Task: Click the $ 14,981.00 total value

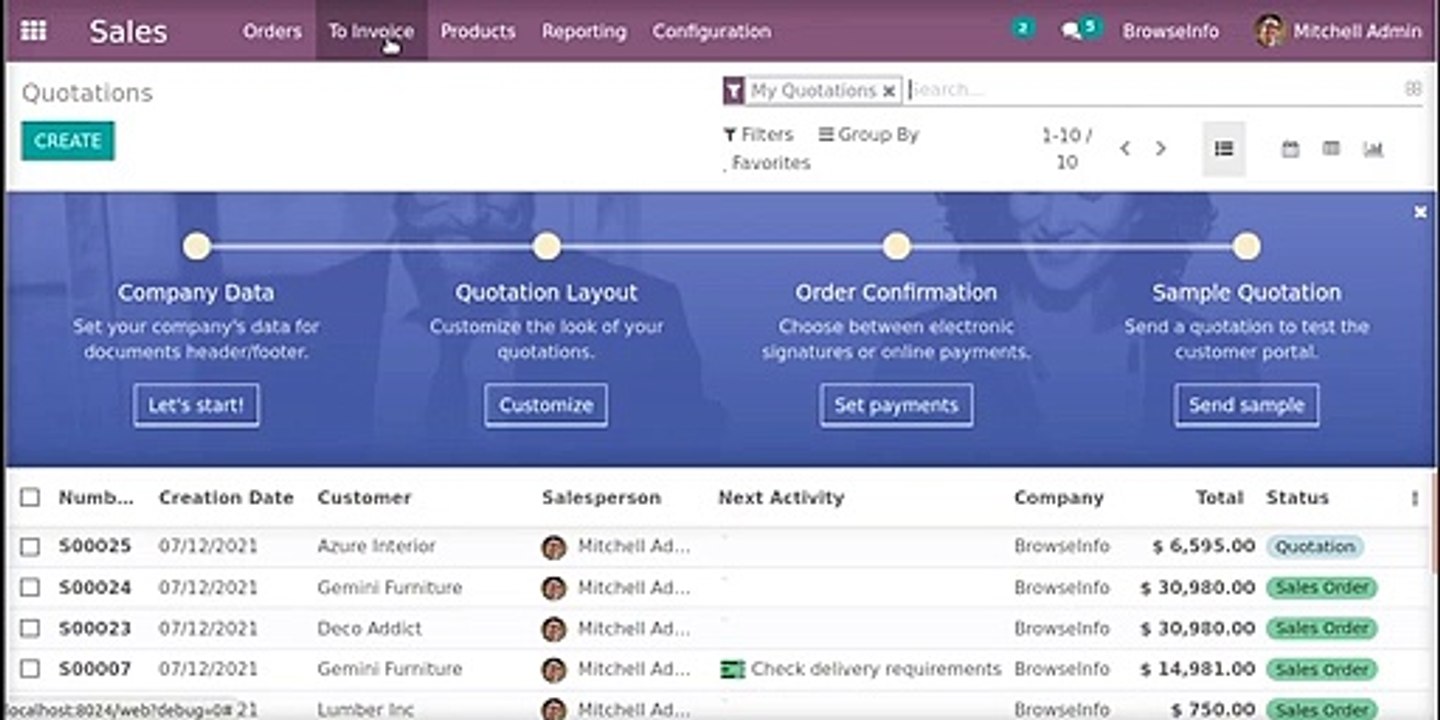Action: point(1198,669)
